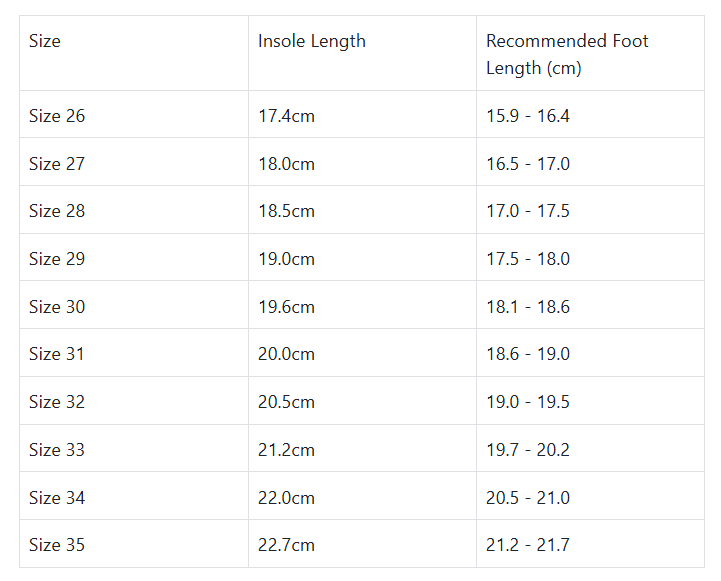Viewport: 721px width, 581px height.
Task: Select the 21.2 - 21.7 foot length cell
Action: click(x=528, y=545)
